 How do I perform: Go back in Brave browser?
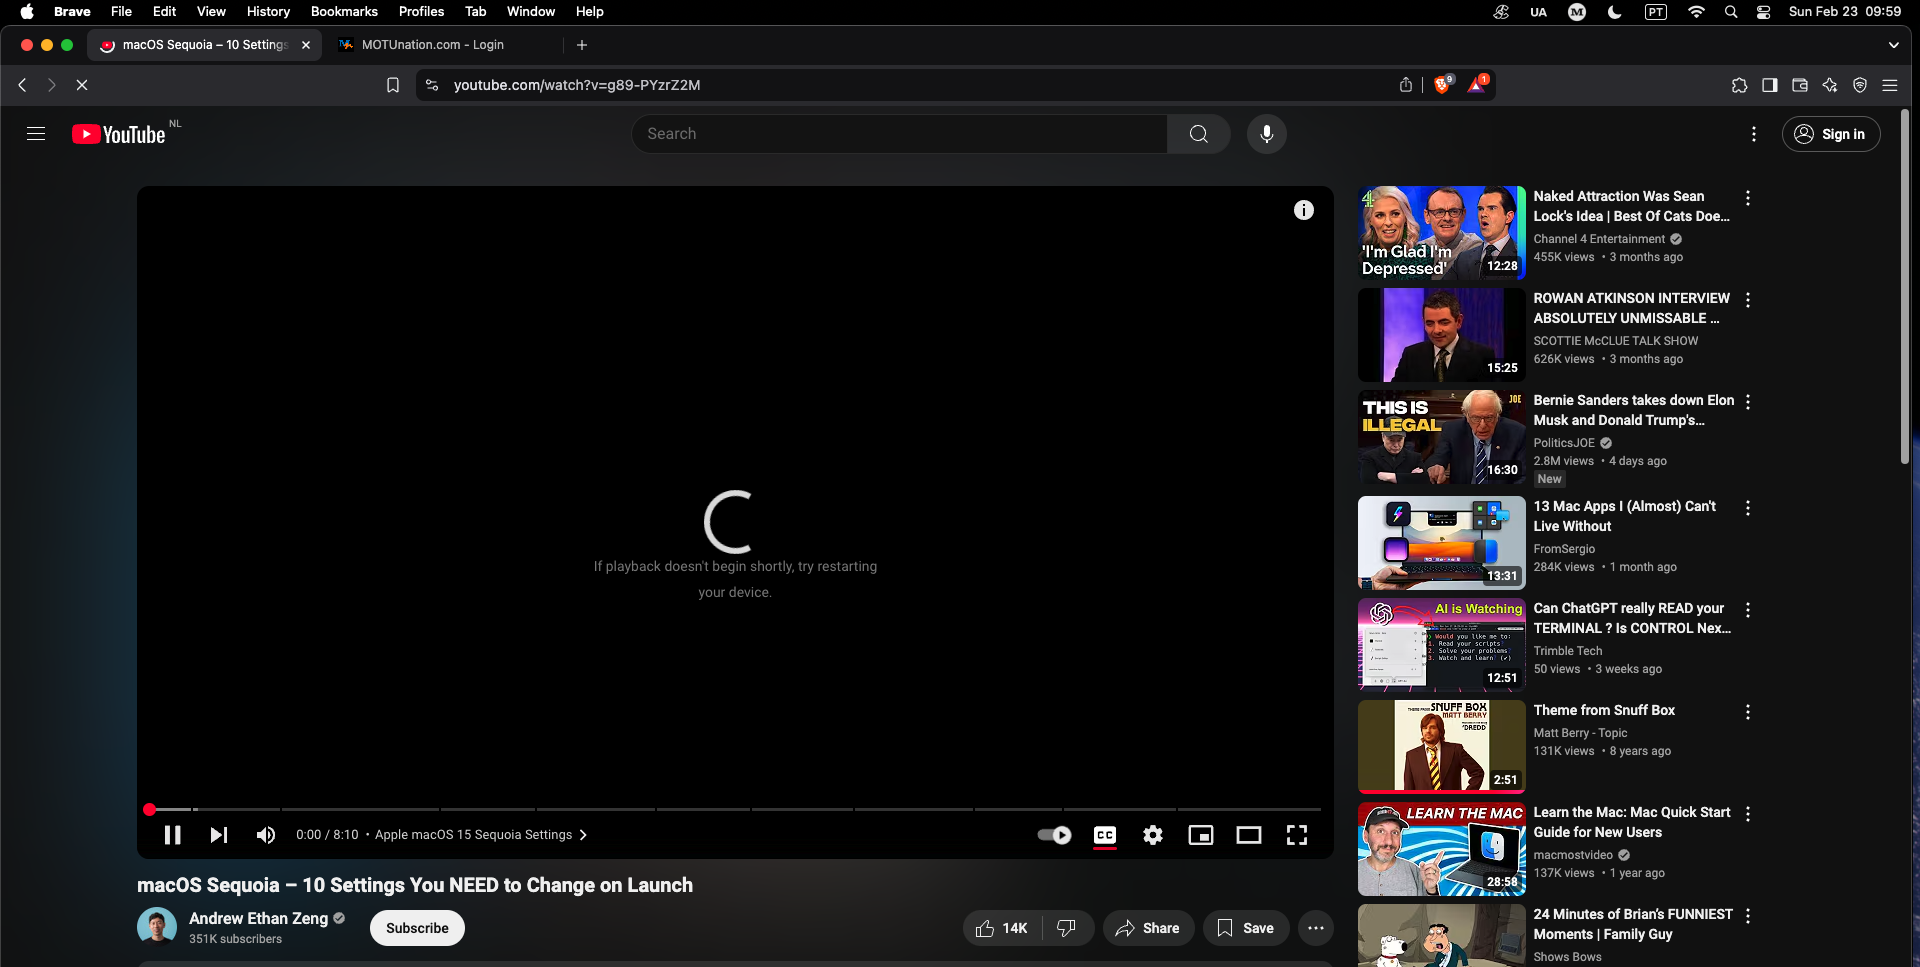(22, 85)
